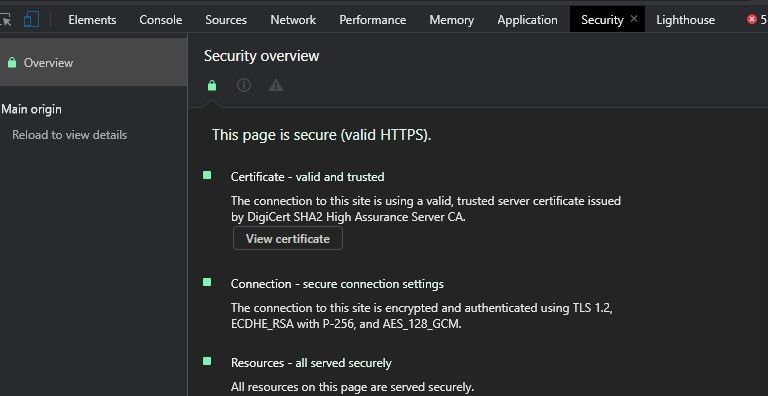Image resolution: width=768 pixels, height=396 pixels.
Task: Click the green lock beside Overview
Action: point(12,63)
